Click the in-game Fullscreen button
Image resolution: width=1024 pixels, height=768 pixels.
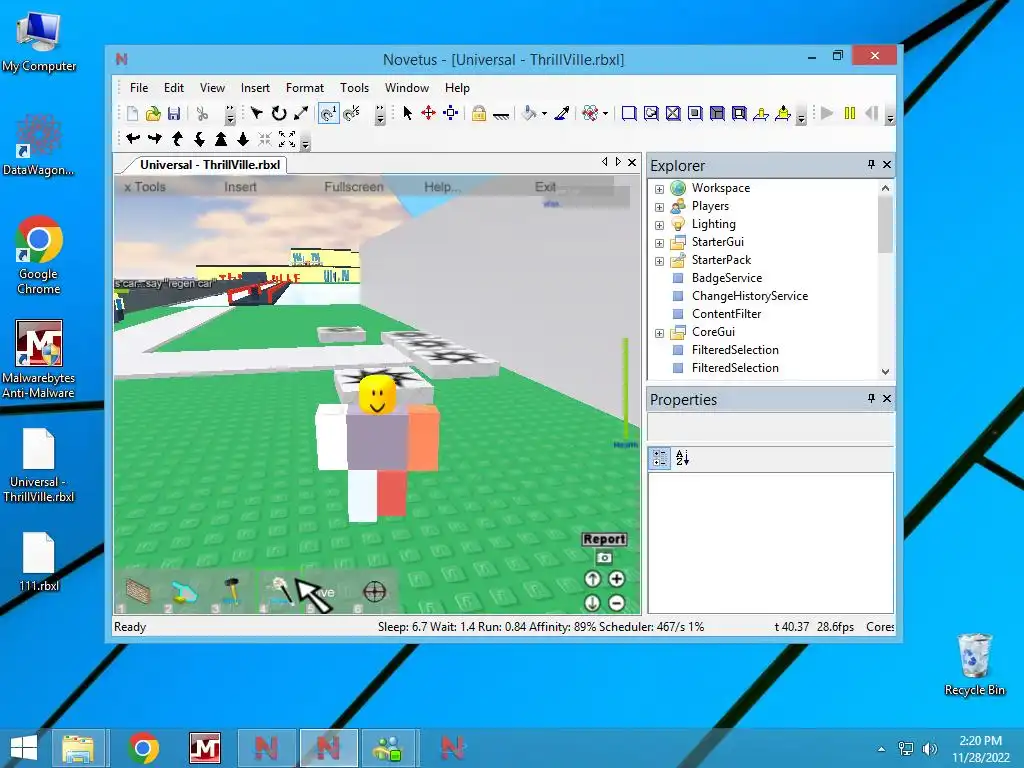click(354, 187)
